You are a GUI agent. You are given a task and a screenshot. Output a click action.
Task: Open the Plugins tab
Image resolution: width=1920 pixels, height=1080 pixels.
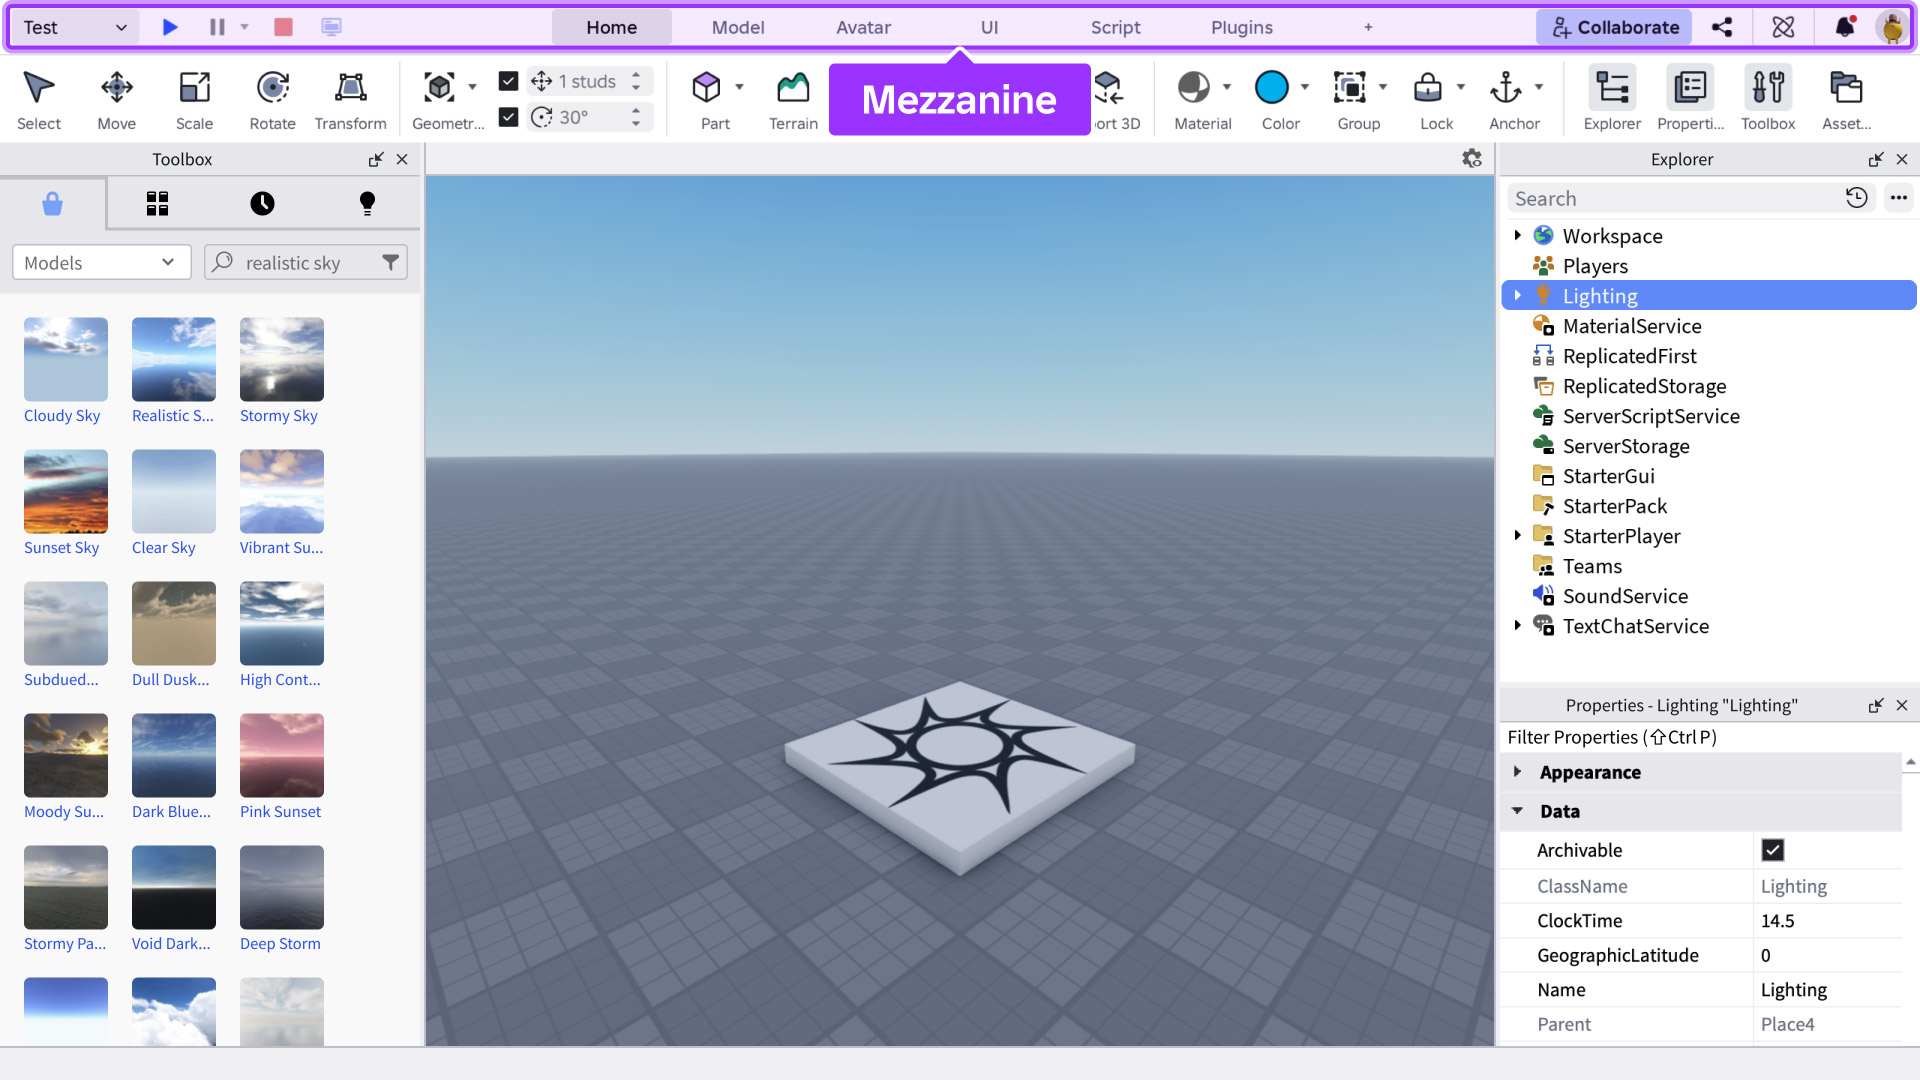pyautogui.click(x=1241, y=27)
